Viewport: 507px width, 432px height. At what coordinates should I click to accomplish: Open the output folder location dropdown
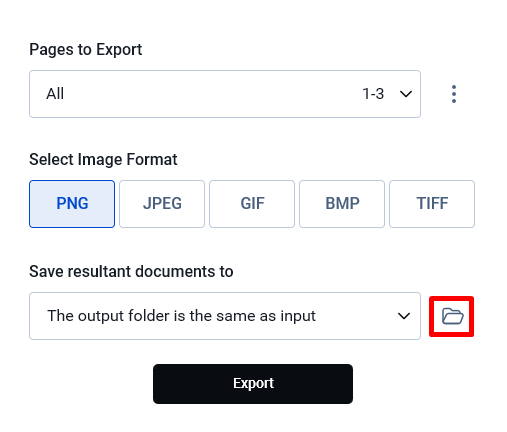pos(225,316)
